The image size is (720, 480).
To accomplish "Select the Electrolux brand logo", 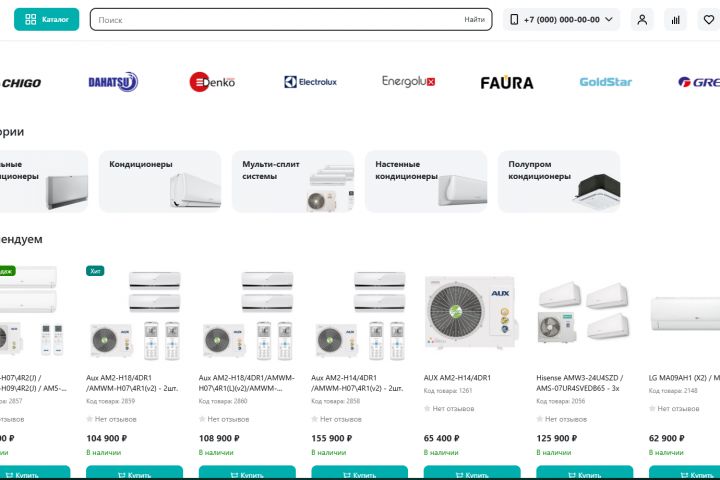I will tap(310, 82).
